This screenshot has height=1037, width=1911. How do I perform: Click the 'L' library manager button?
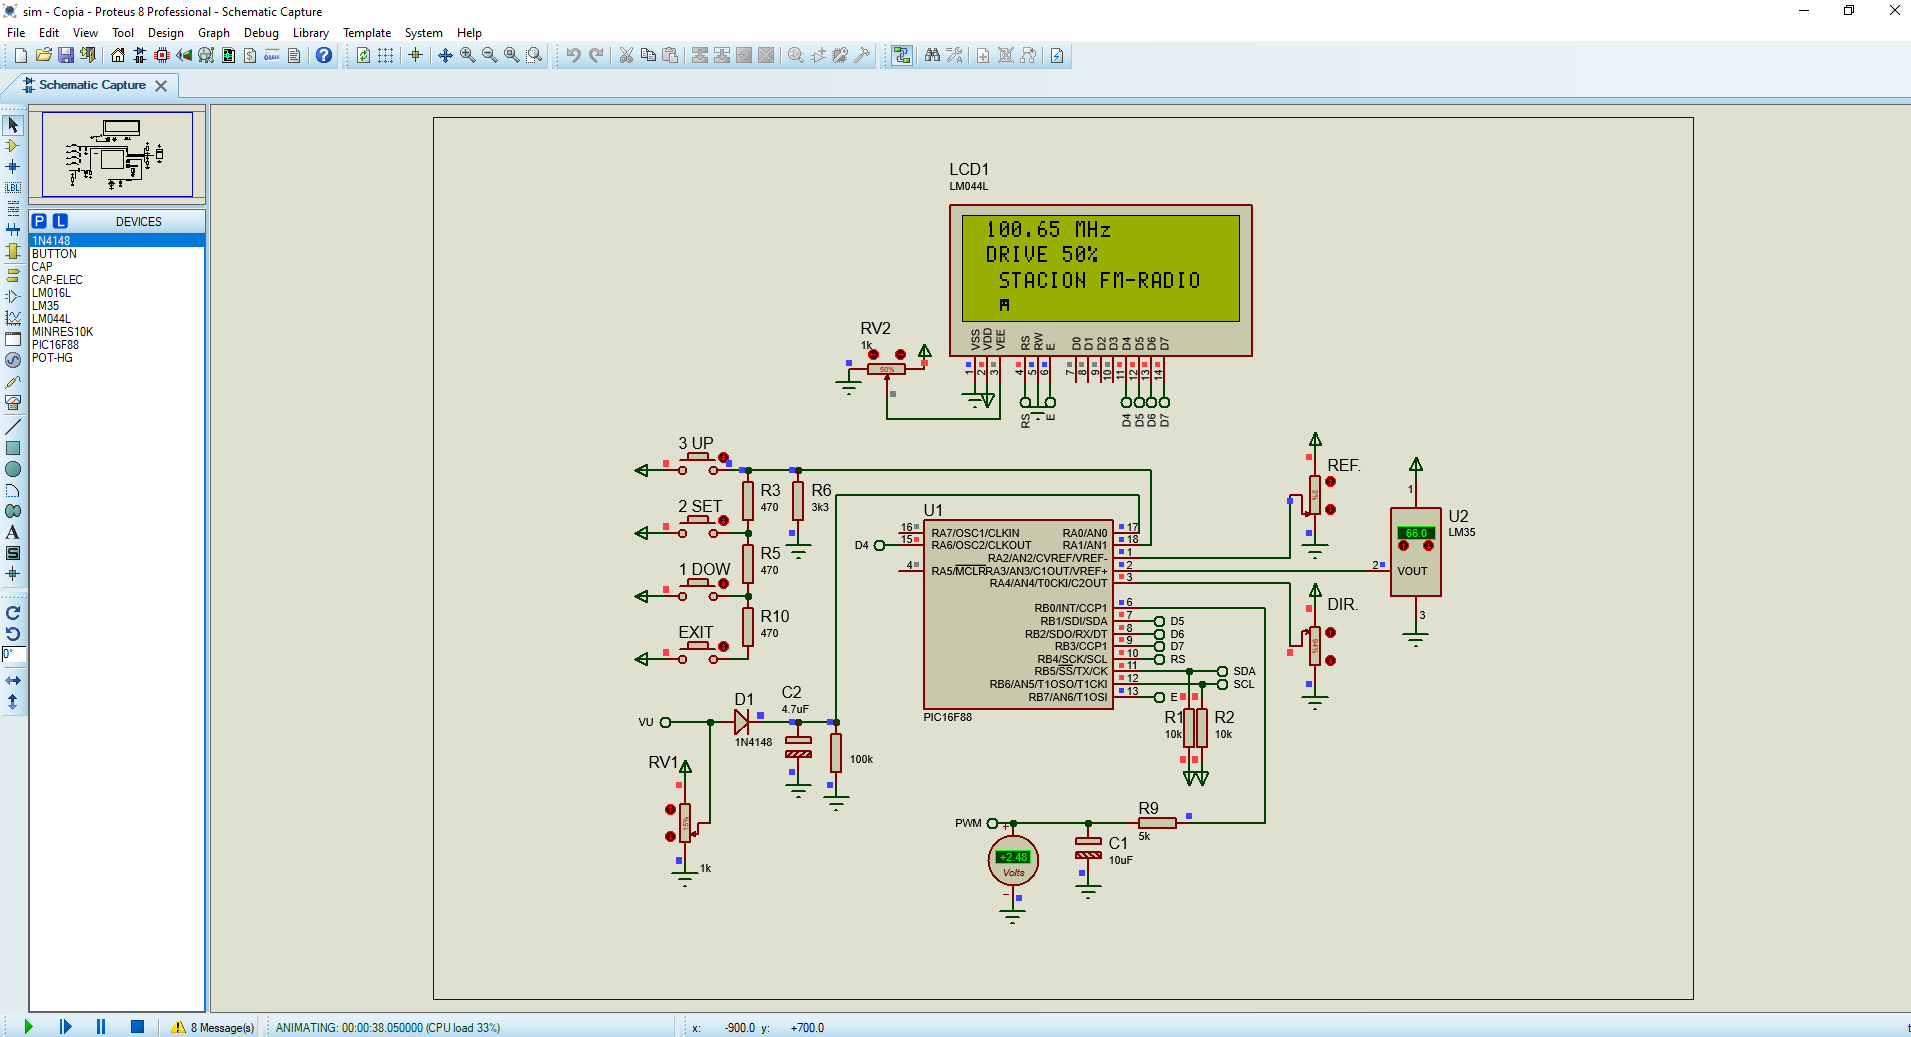pyautogui.click(x=60, y=221)
